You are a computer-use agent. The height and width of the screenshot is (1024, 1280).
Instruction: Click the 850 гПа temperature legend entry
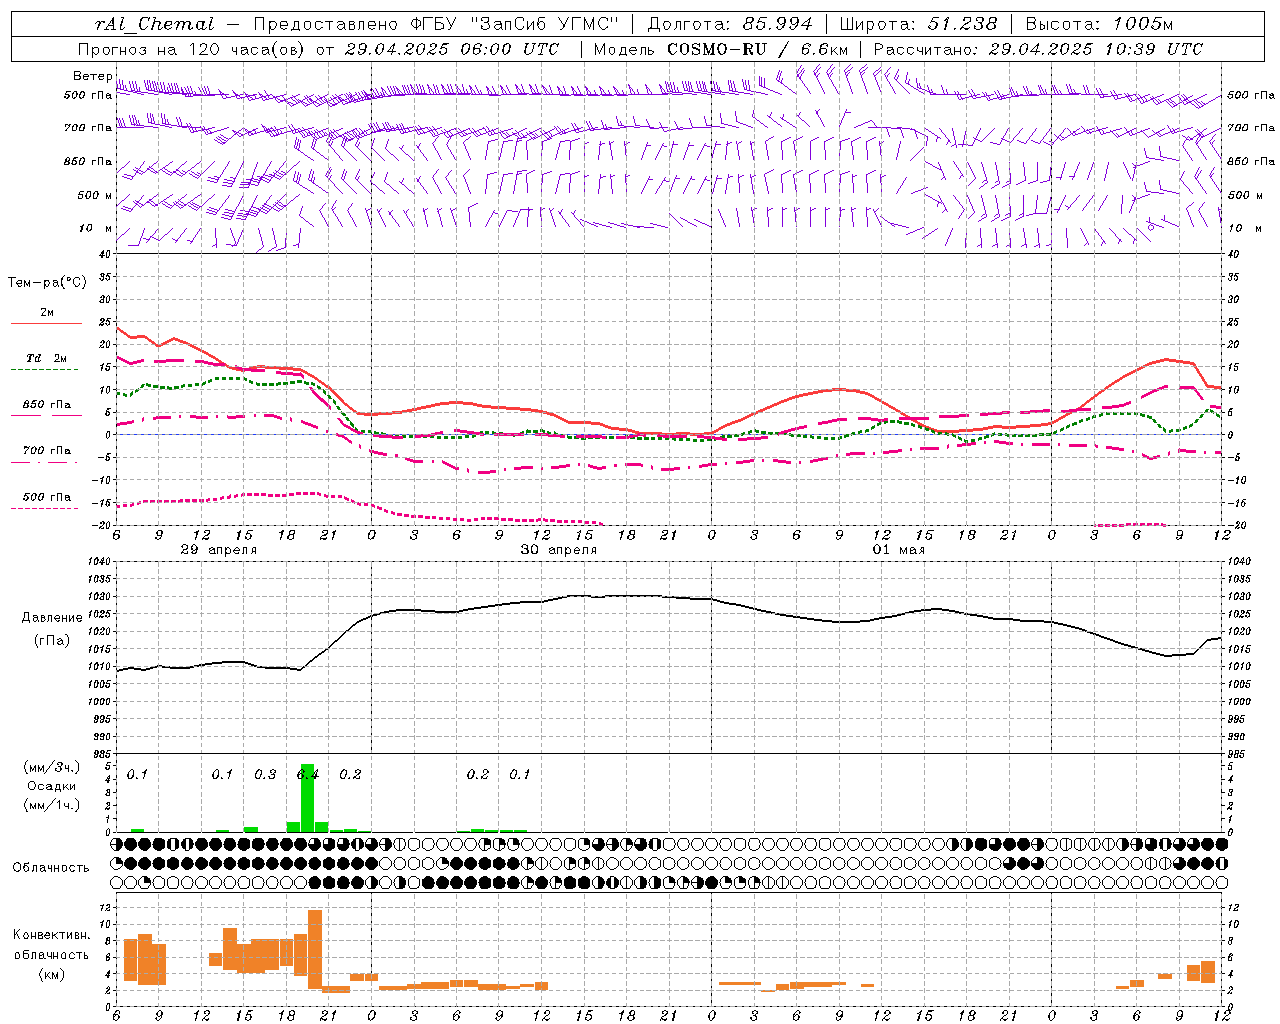47,405
